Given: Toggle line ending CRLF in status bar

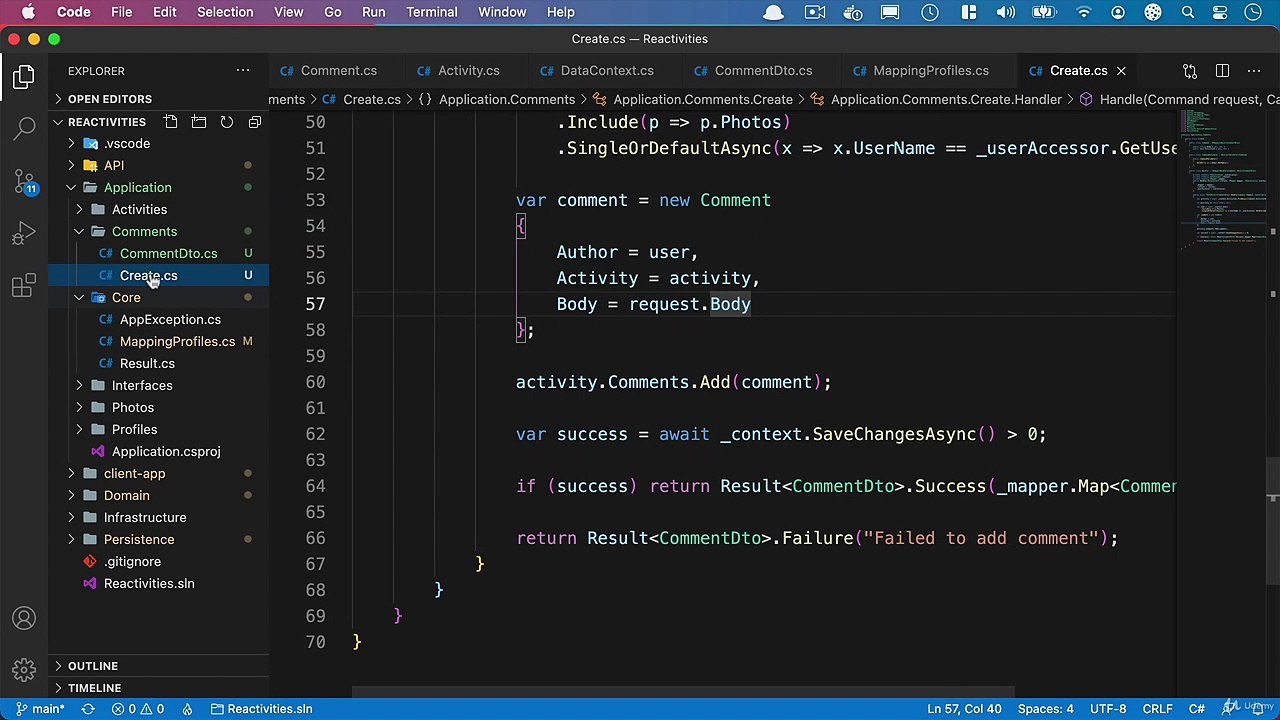Looking at the screenshot, I should (x=1158, y=709).
